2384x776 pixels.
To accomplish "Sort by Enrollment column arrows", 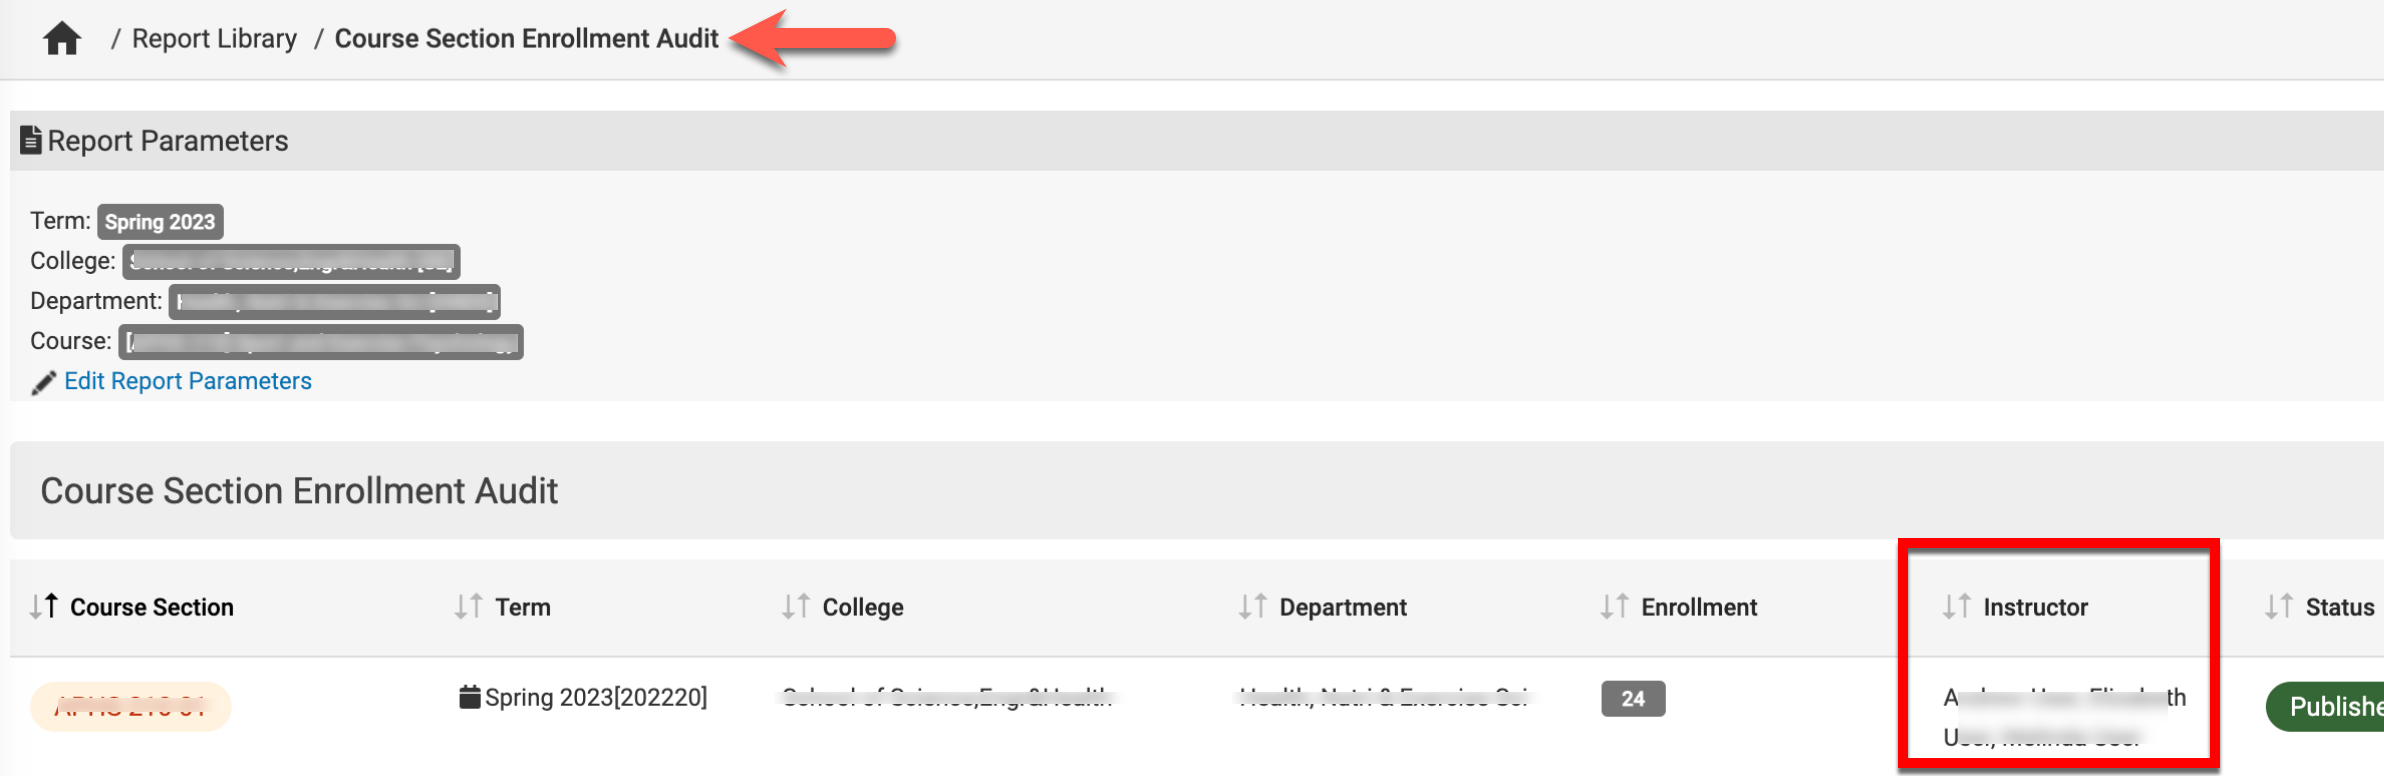I will click(x=1614, y=606).
